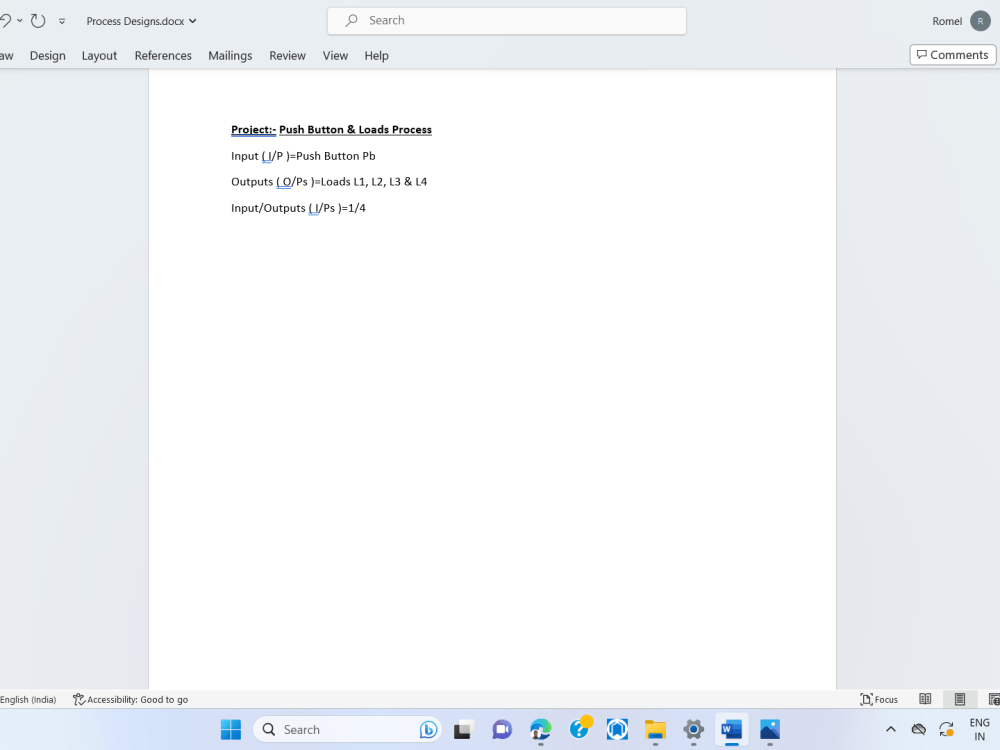Click the ENG IN keyboard indicator

pyautogui.click(x=979, y=729)
